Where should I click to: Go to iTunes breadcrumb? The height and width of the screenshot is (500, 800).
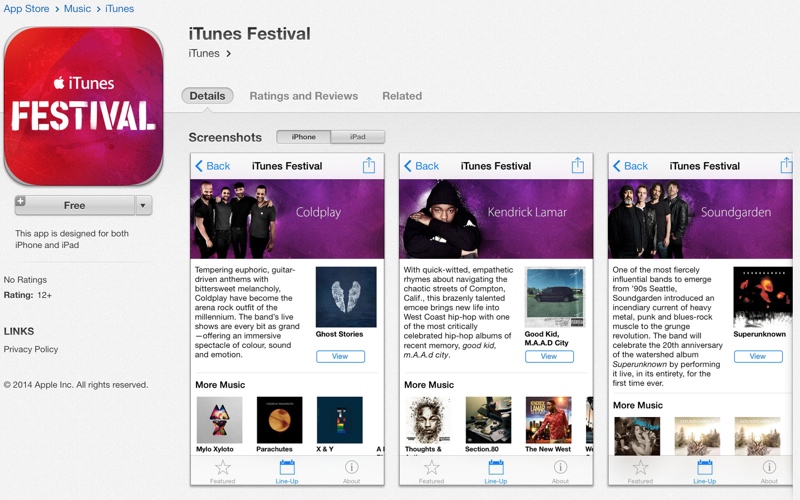pyautogui.click(x=119, y=9)
